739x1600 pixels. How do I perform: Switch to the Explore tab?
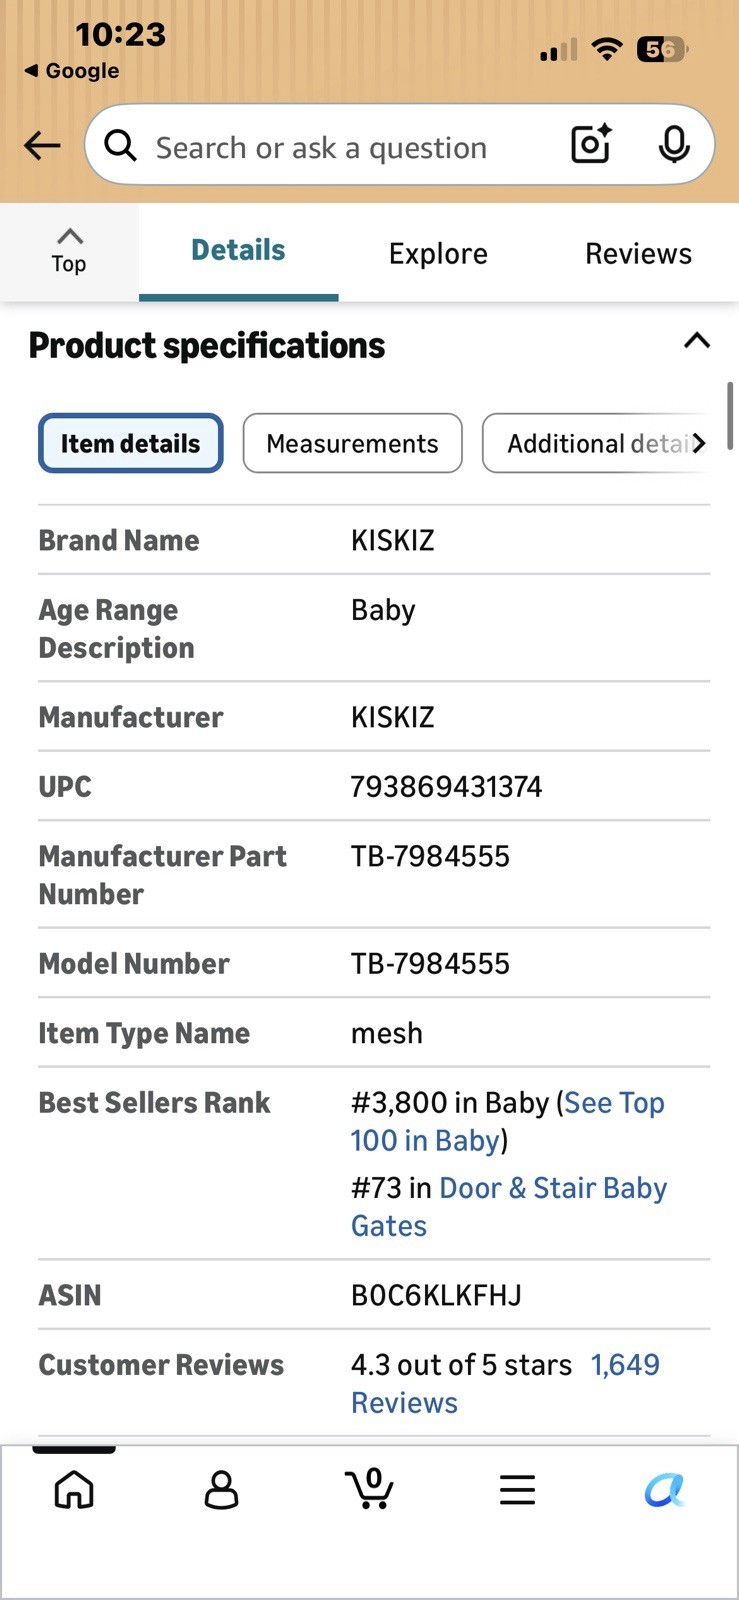click(x=438, y=254)
